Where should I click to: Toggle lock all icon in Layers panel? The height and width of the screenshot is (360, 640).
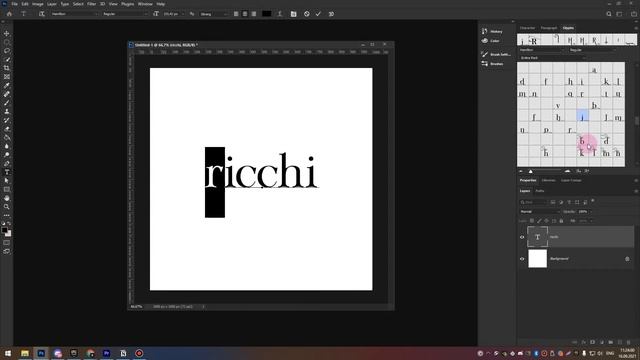click(x=561, y=221)
